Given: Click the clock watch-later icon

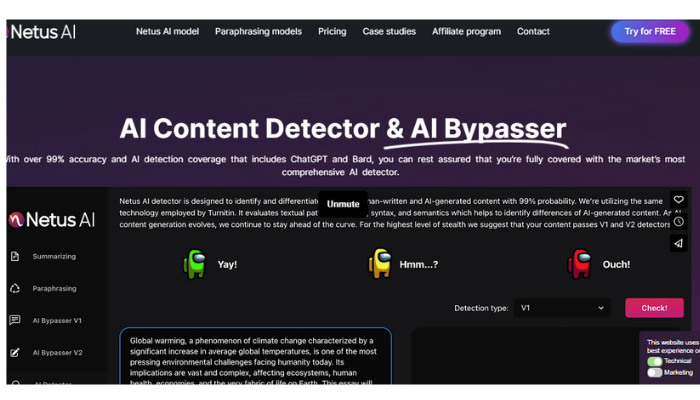Looking at the screenshot, I should coord(679,221).
